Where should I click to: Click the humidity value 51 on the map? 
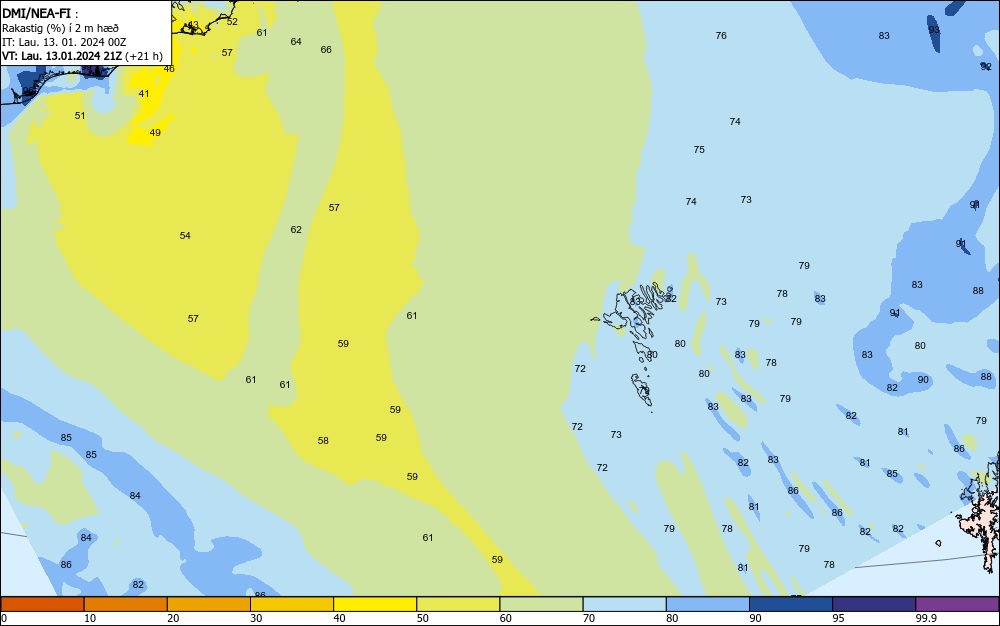pyautogui.click(x=80, y=116)
